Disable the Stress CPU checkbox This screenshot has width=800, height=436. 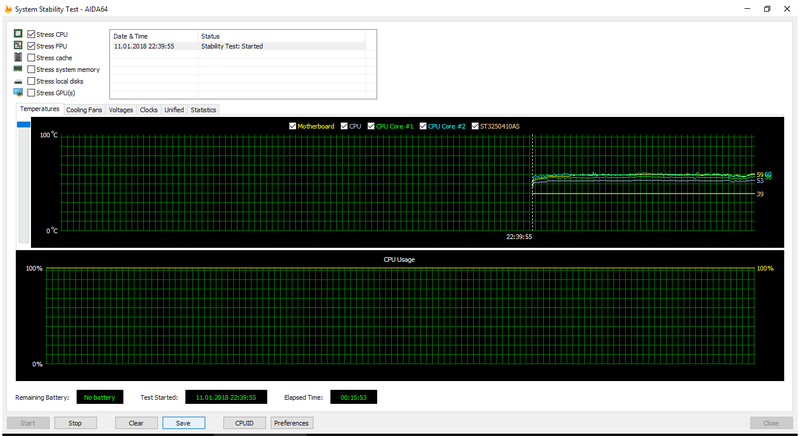[31, 34]
